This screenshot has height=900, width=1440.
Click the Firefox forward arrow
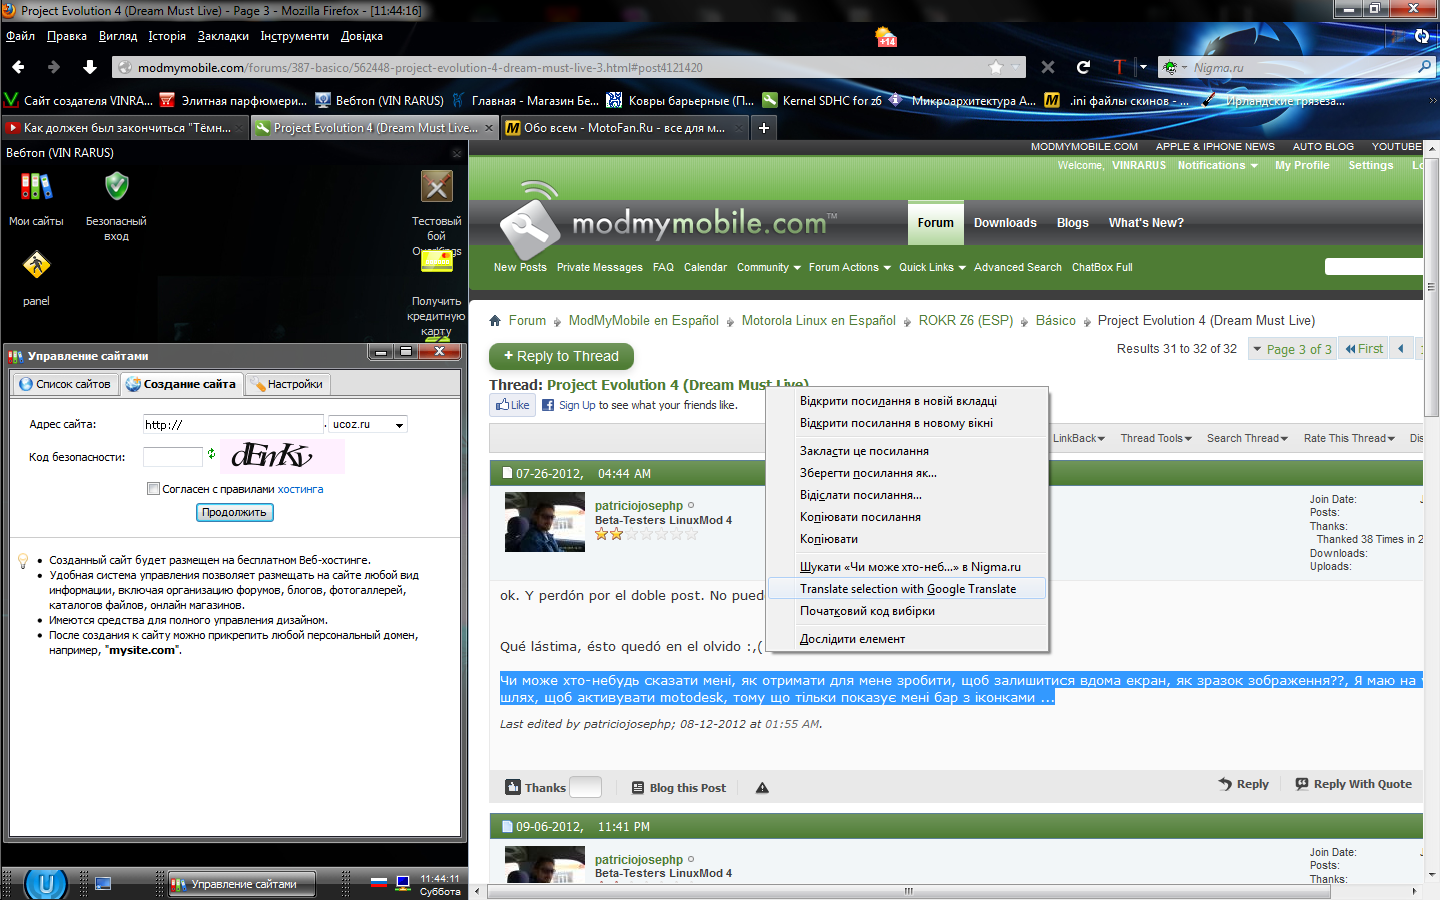pyautogui.click(x=54, y=67)
